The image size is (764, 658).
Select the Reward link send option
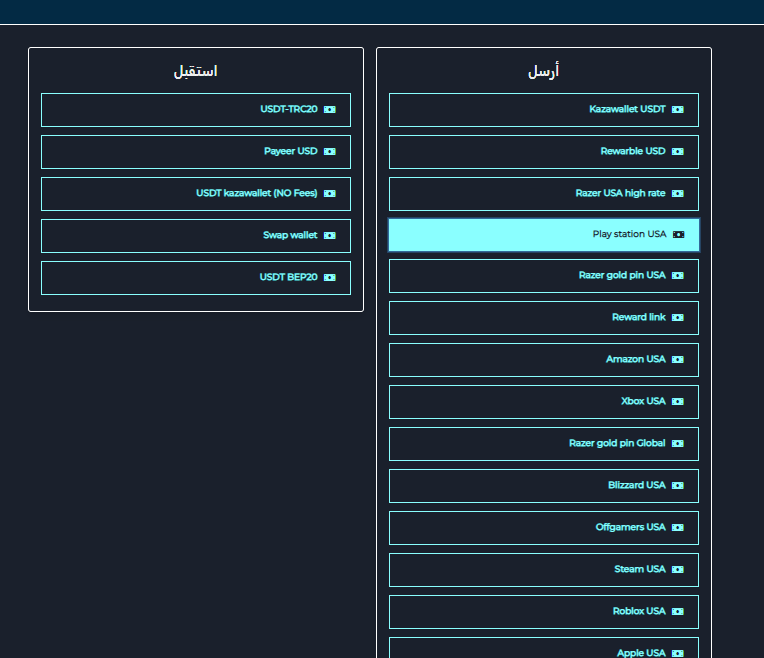[544, 318]
